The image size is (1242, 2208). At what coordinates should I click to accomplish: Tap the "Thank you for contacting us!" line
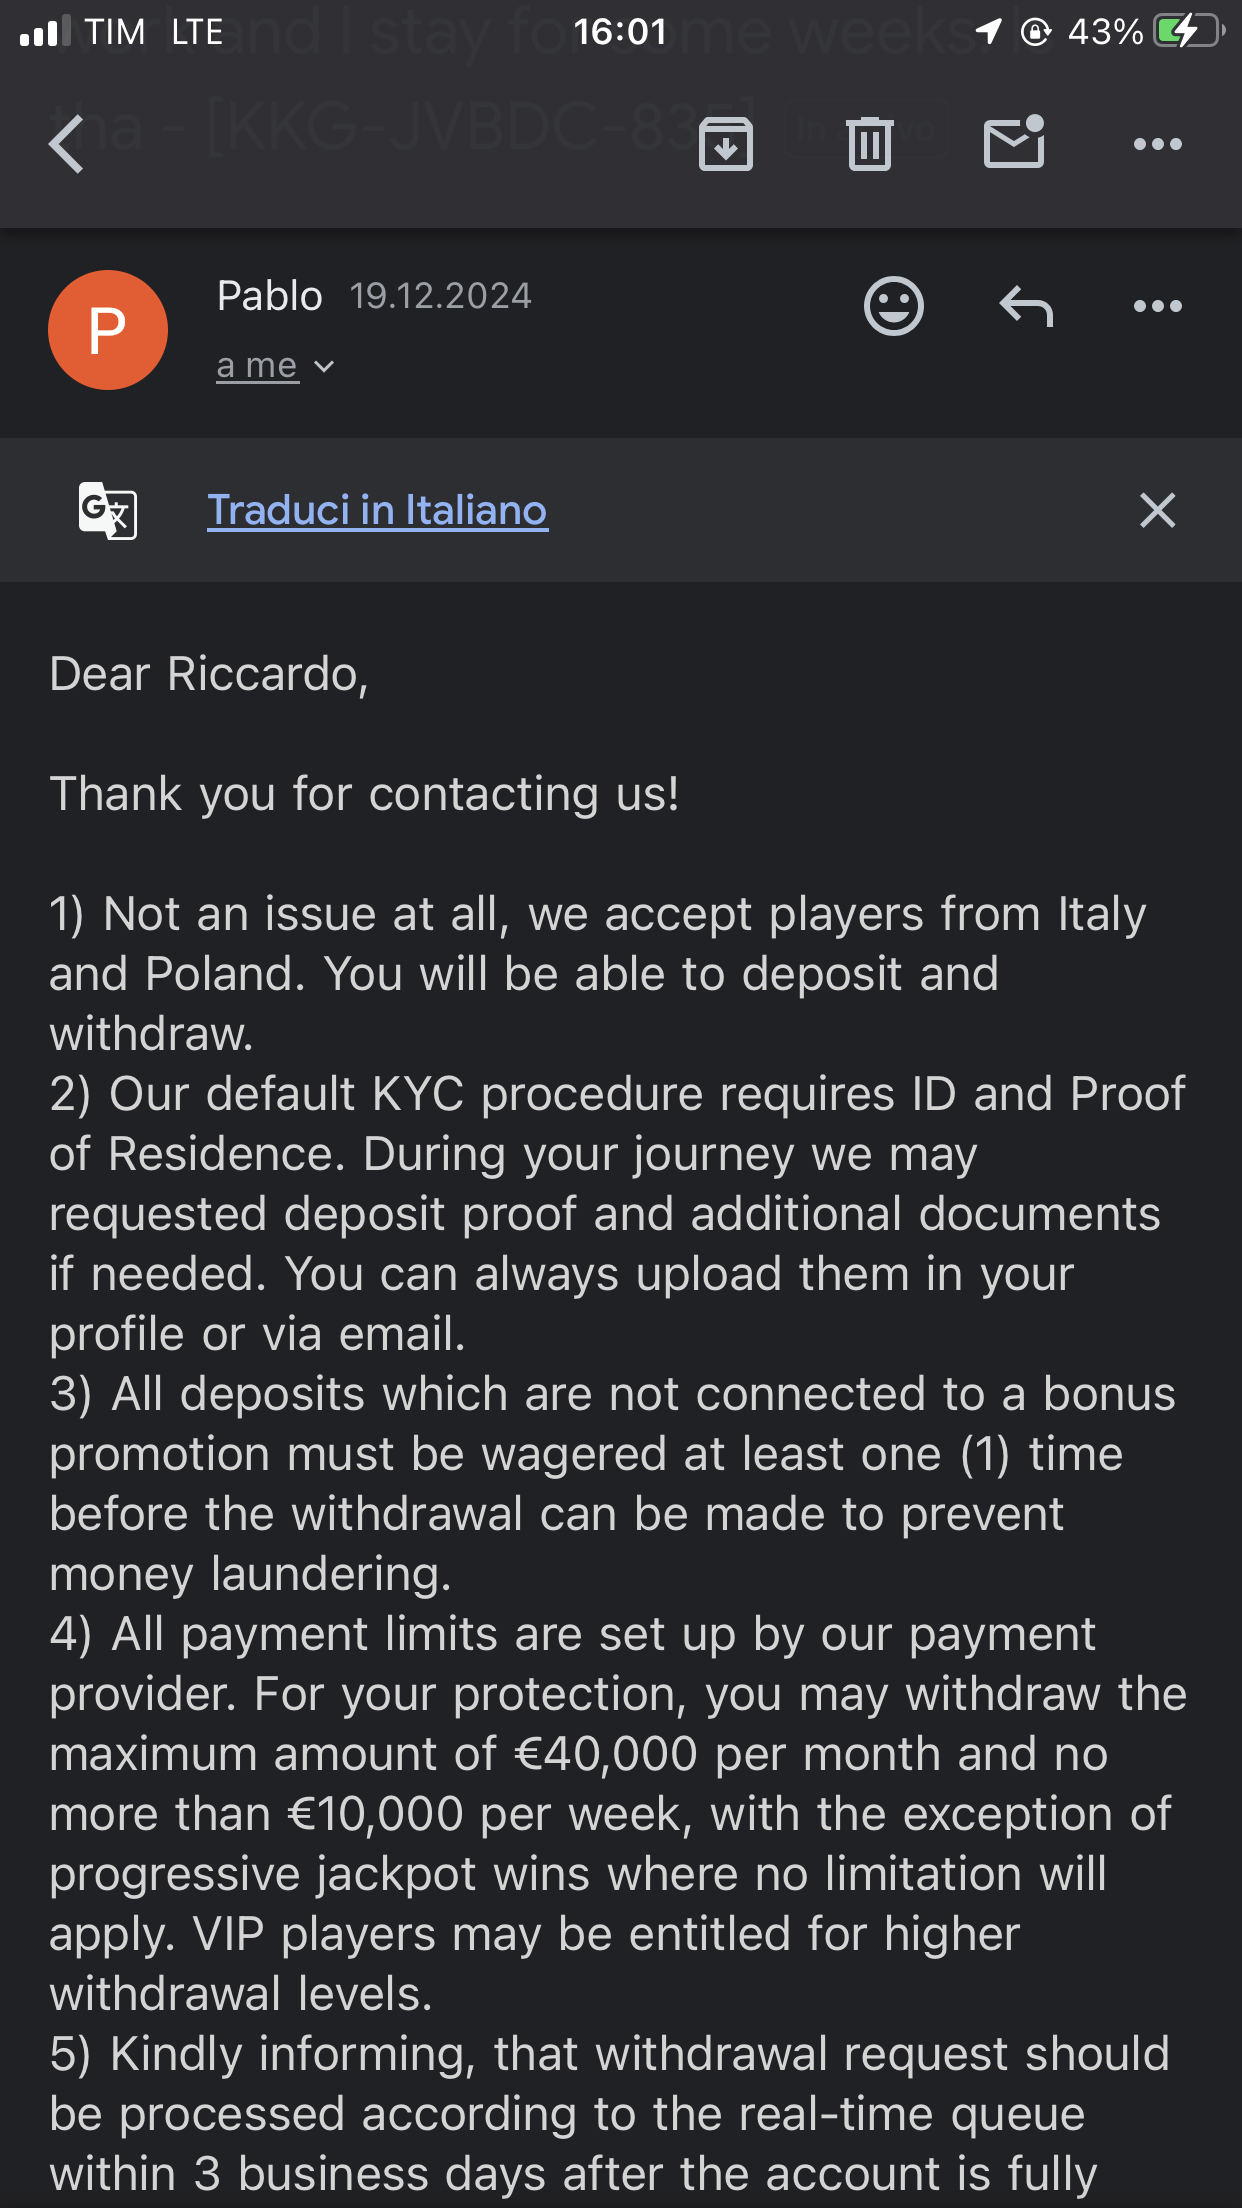(364, 794)
